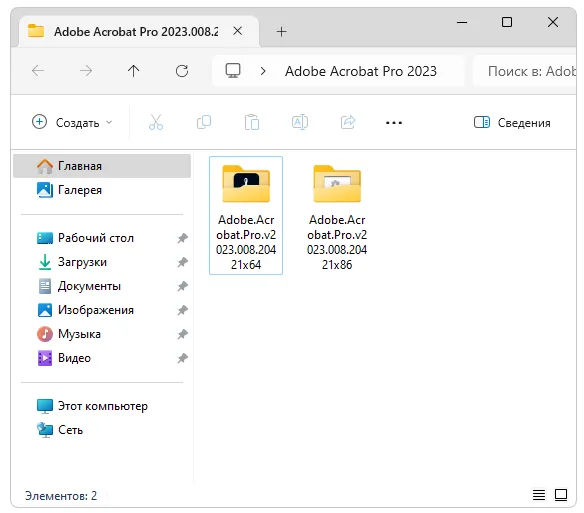
Task: Switch to large icons view button
Action: tap(561, 495)
